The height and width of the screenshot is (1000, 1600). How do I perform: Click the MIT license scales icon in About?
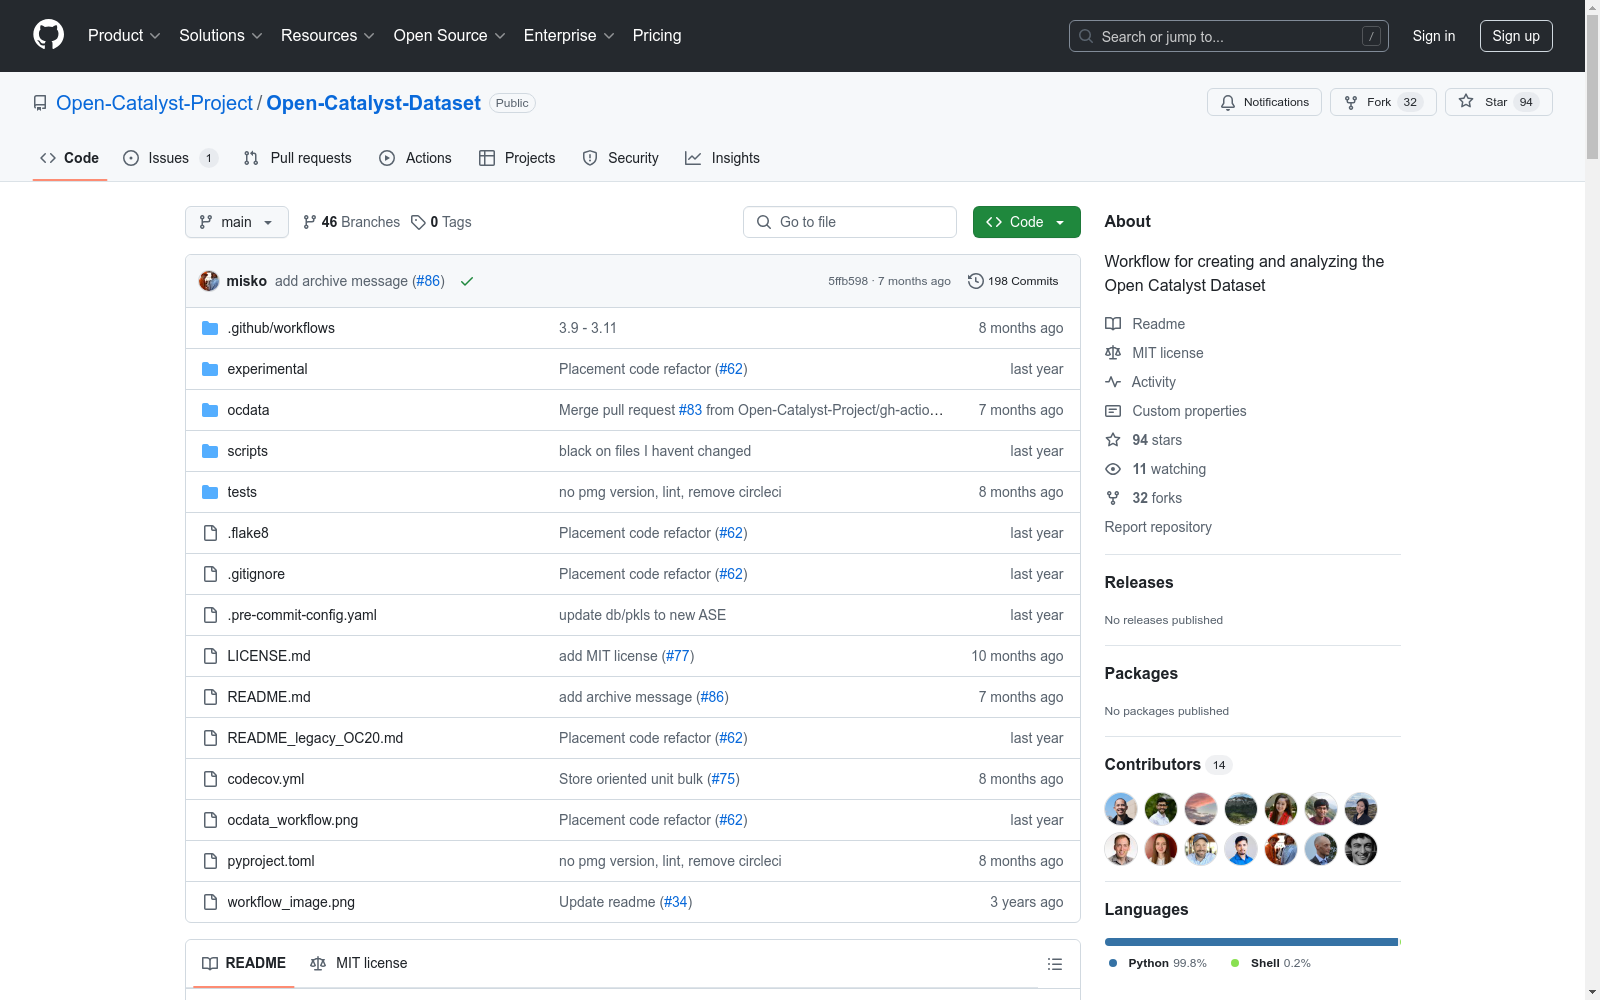point(1113,353)
